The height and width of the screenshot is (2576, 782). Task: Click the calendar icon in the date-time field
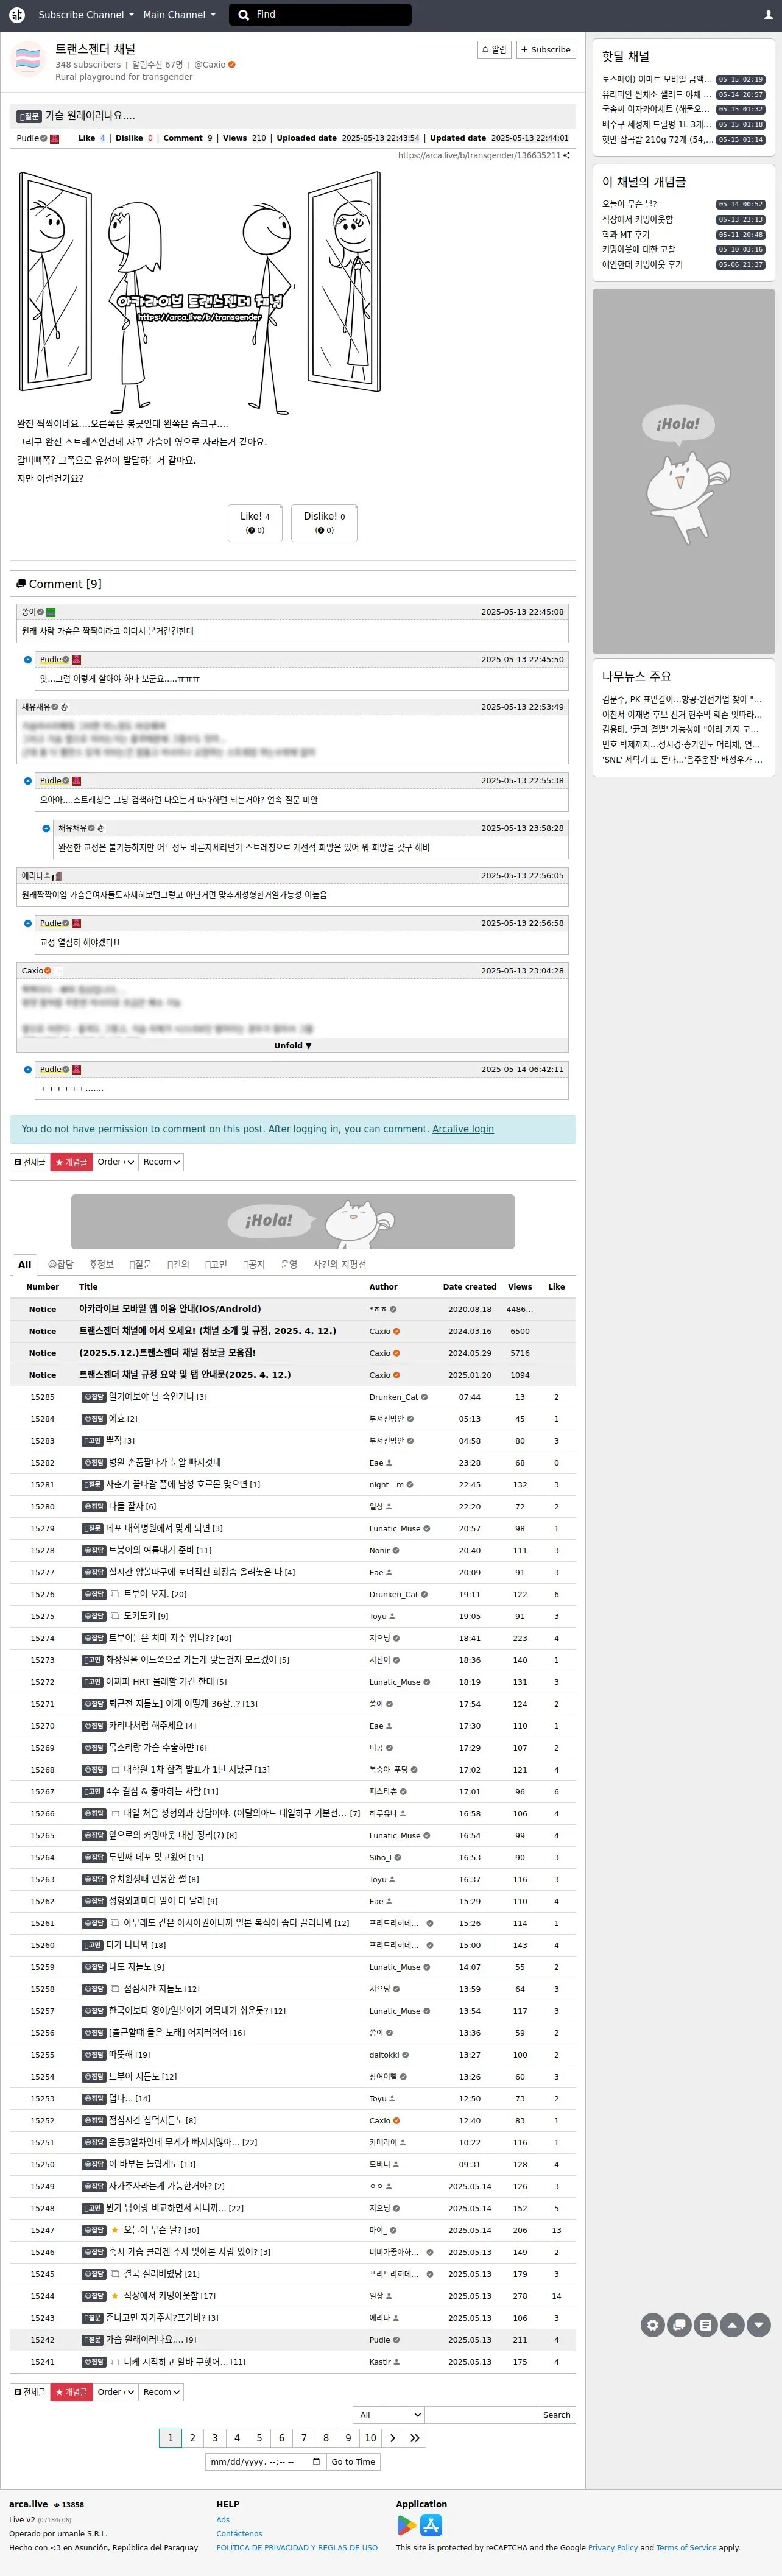point(317,2462)
